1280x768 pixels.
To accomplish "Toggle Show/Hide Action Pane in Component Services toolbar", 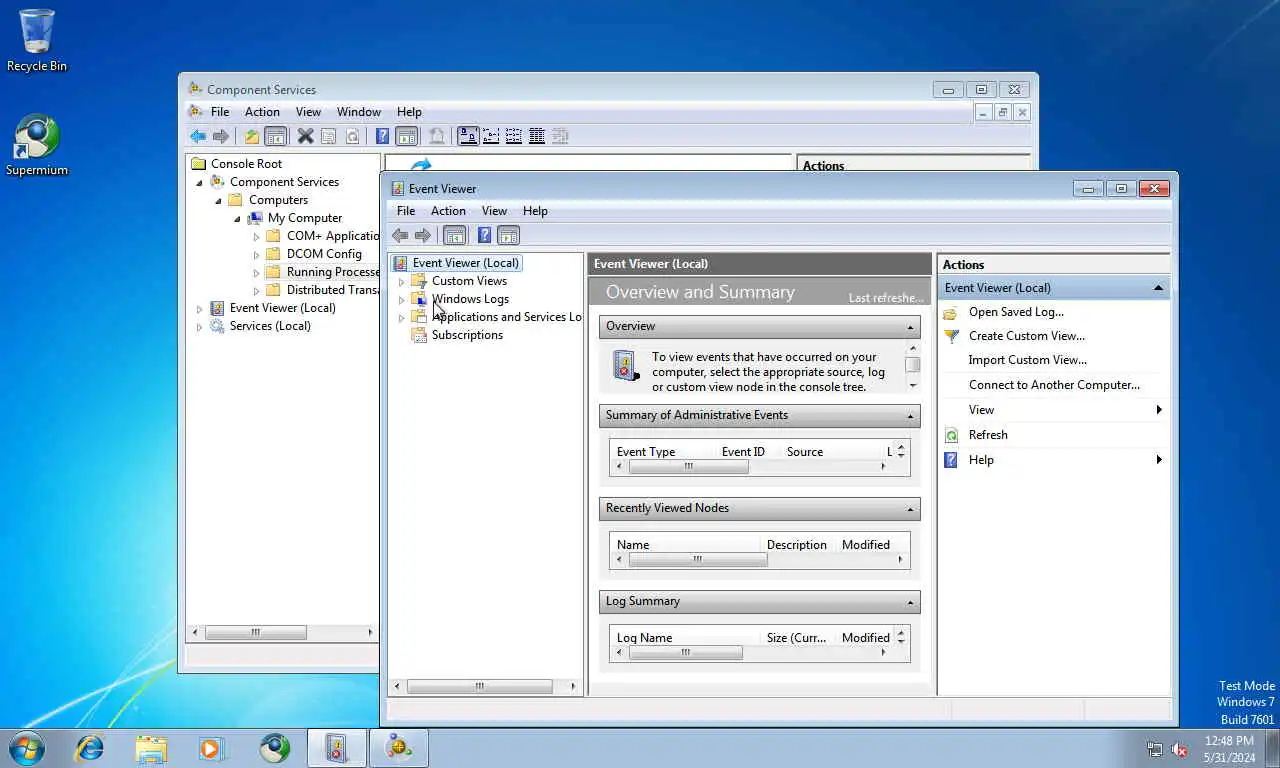I will pos(406,136).
